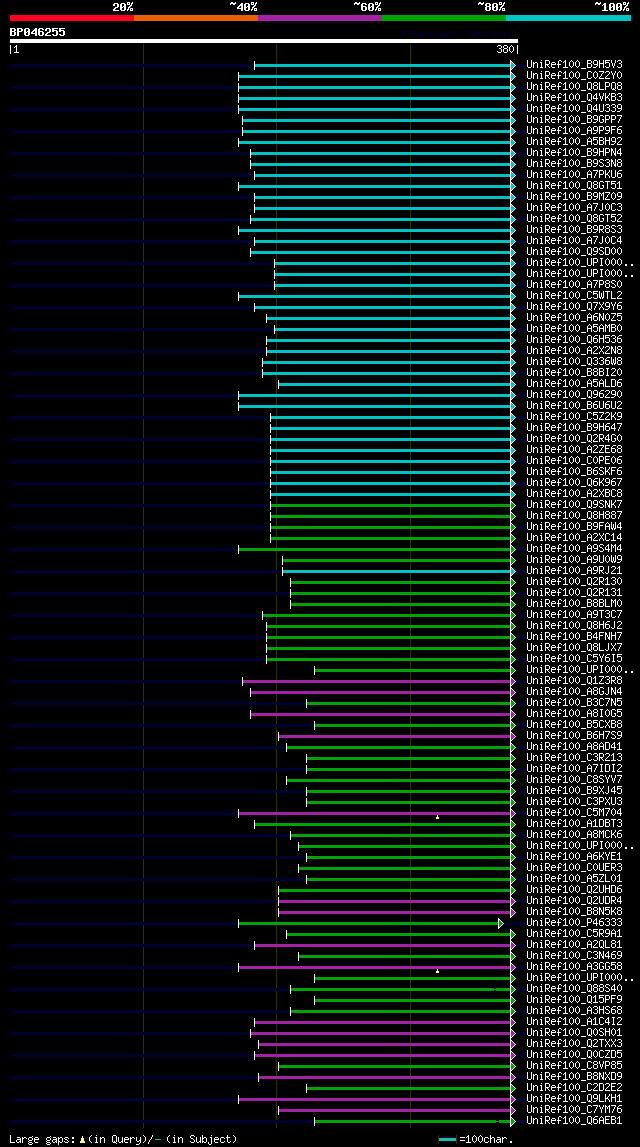Select the UniRef100_Q9LKH1 hit
The height and width of the screenshot is (1147, 640).
[574, 1099]
